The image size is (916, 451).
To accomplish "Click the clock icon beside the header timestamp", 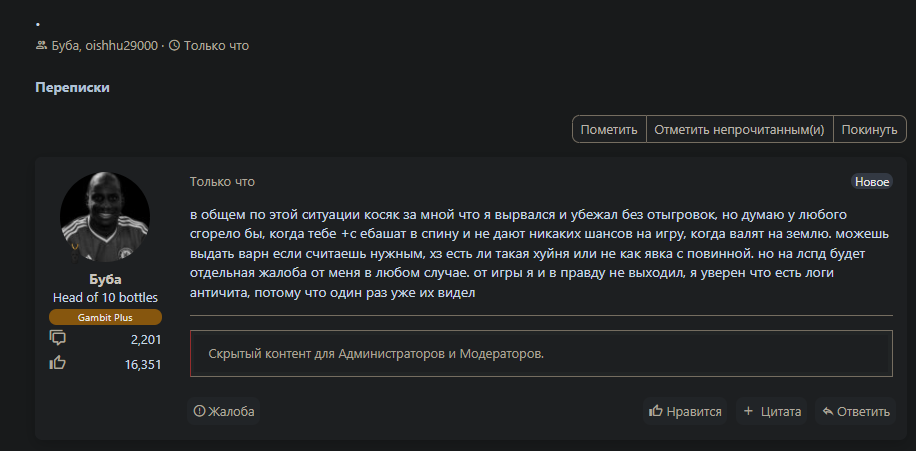I will pos(174,45).
